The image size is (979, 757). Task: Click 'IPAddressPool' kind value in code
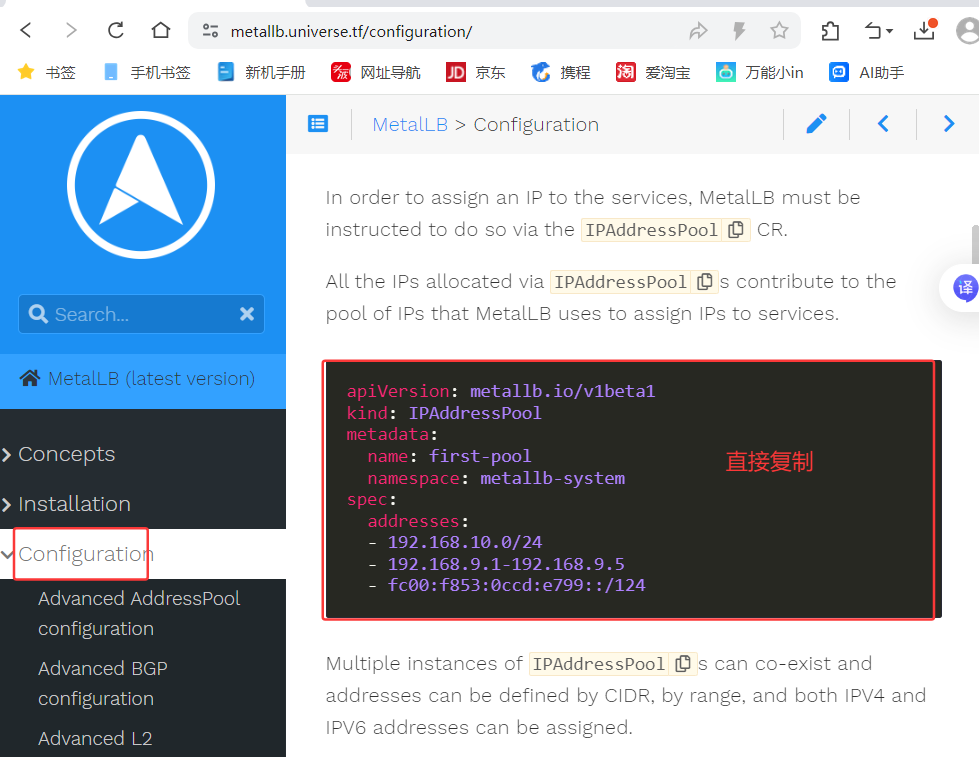[x=475, y=413]
